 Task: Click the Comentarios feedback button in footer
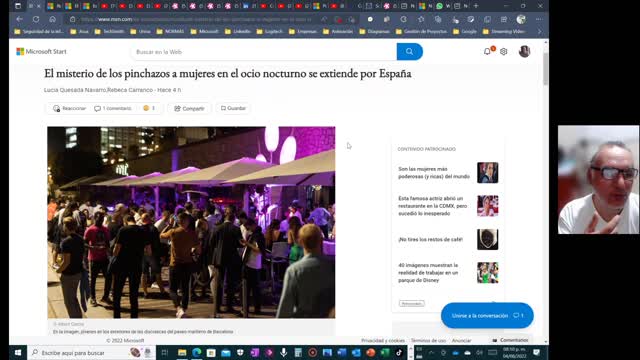pyautogui.click(x=510, y=340)
